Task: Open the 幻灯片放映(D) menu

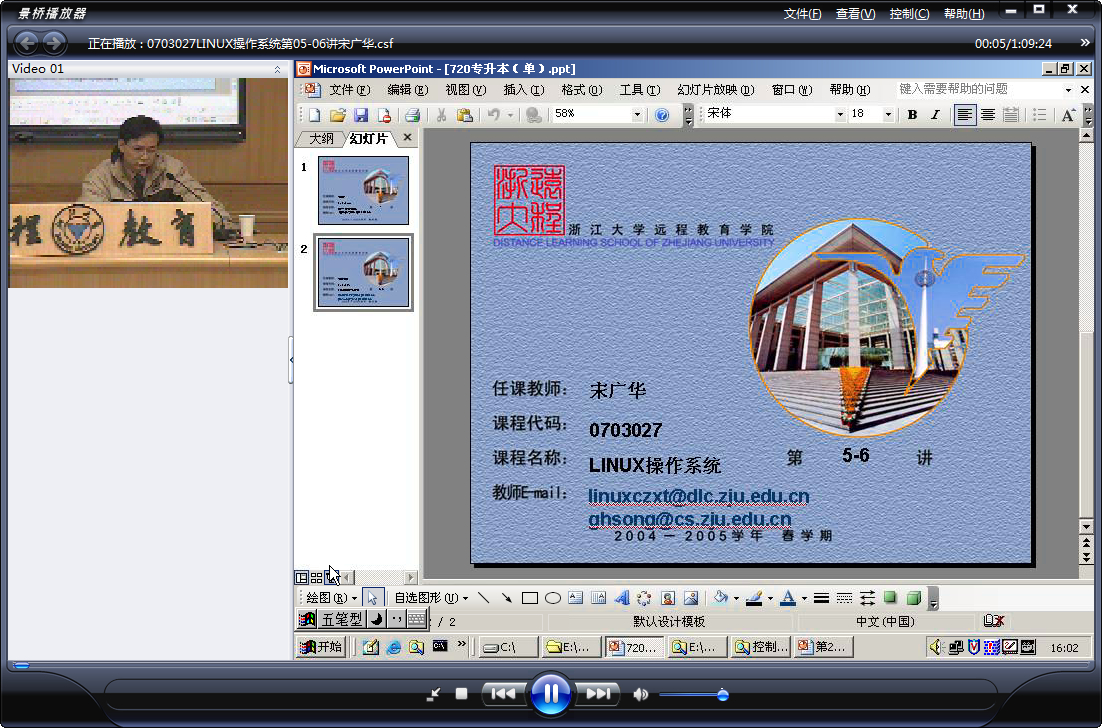Action: [715, 90]
